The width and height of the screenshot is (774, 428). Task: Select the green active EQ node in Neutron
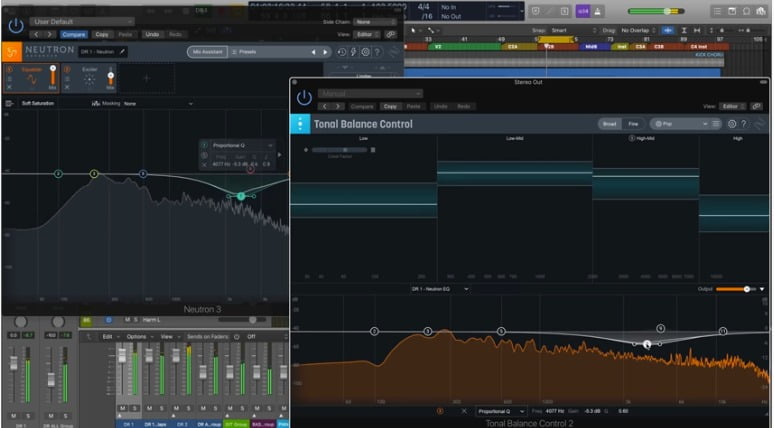click(x=241, y=196)
